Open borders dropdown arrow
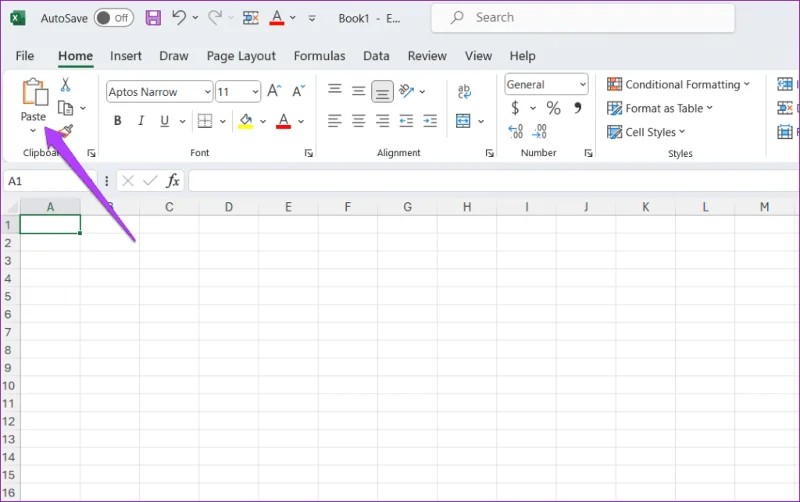 (222, 121)
